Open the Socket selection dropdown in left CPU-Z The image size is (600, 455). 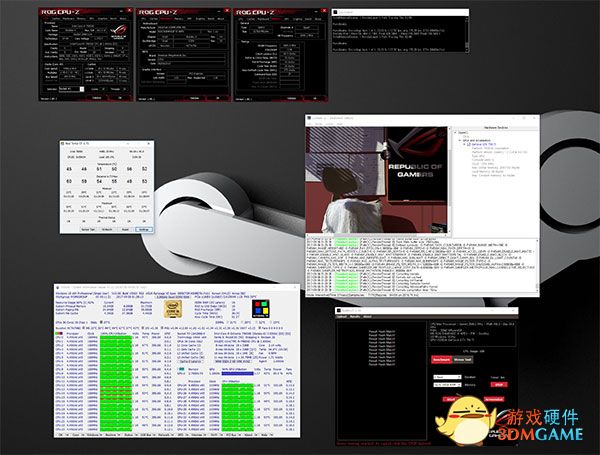pos(72,89)
